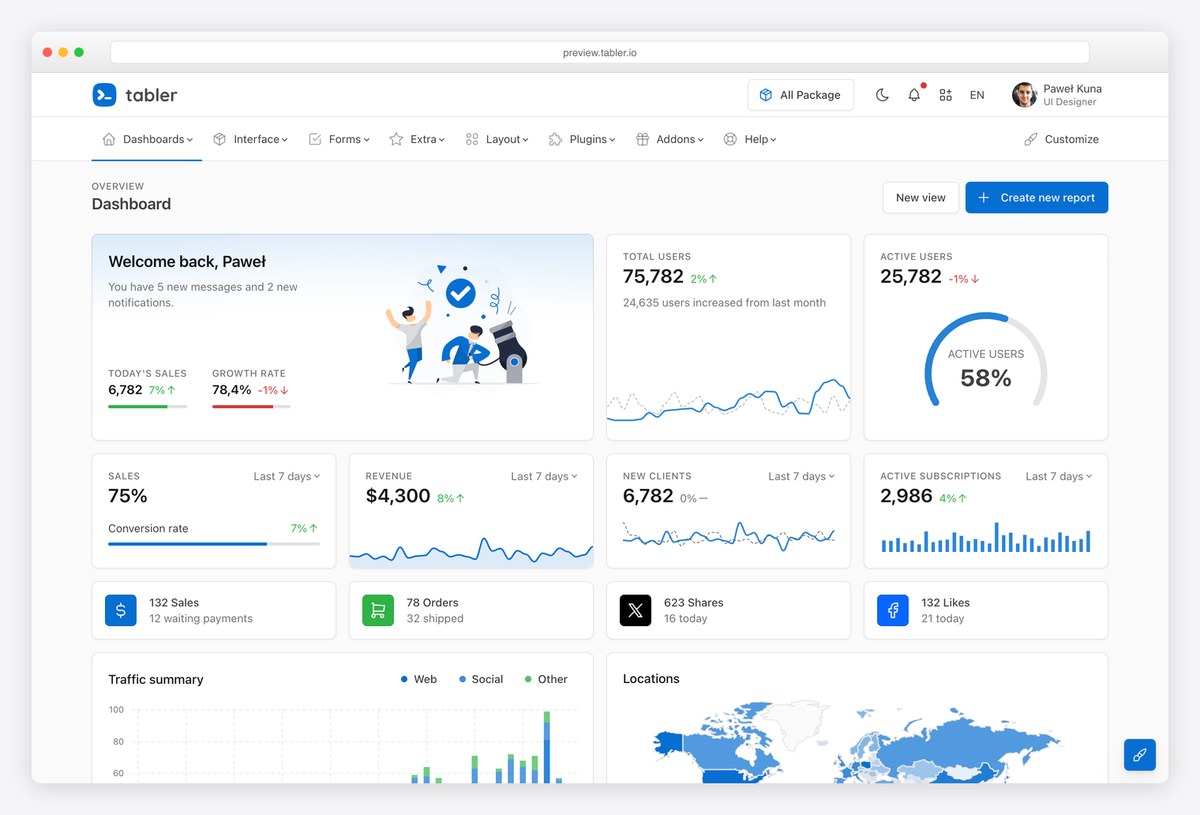
Task: Click the shopping cart icon on 78 Orders
Action: (x=378, y=610)
